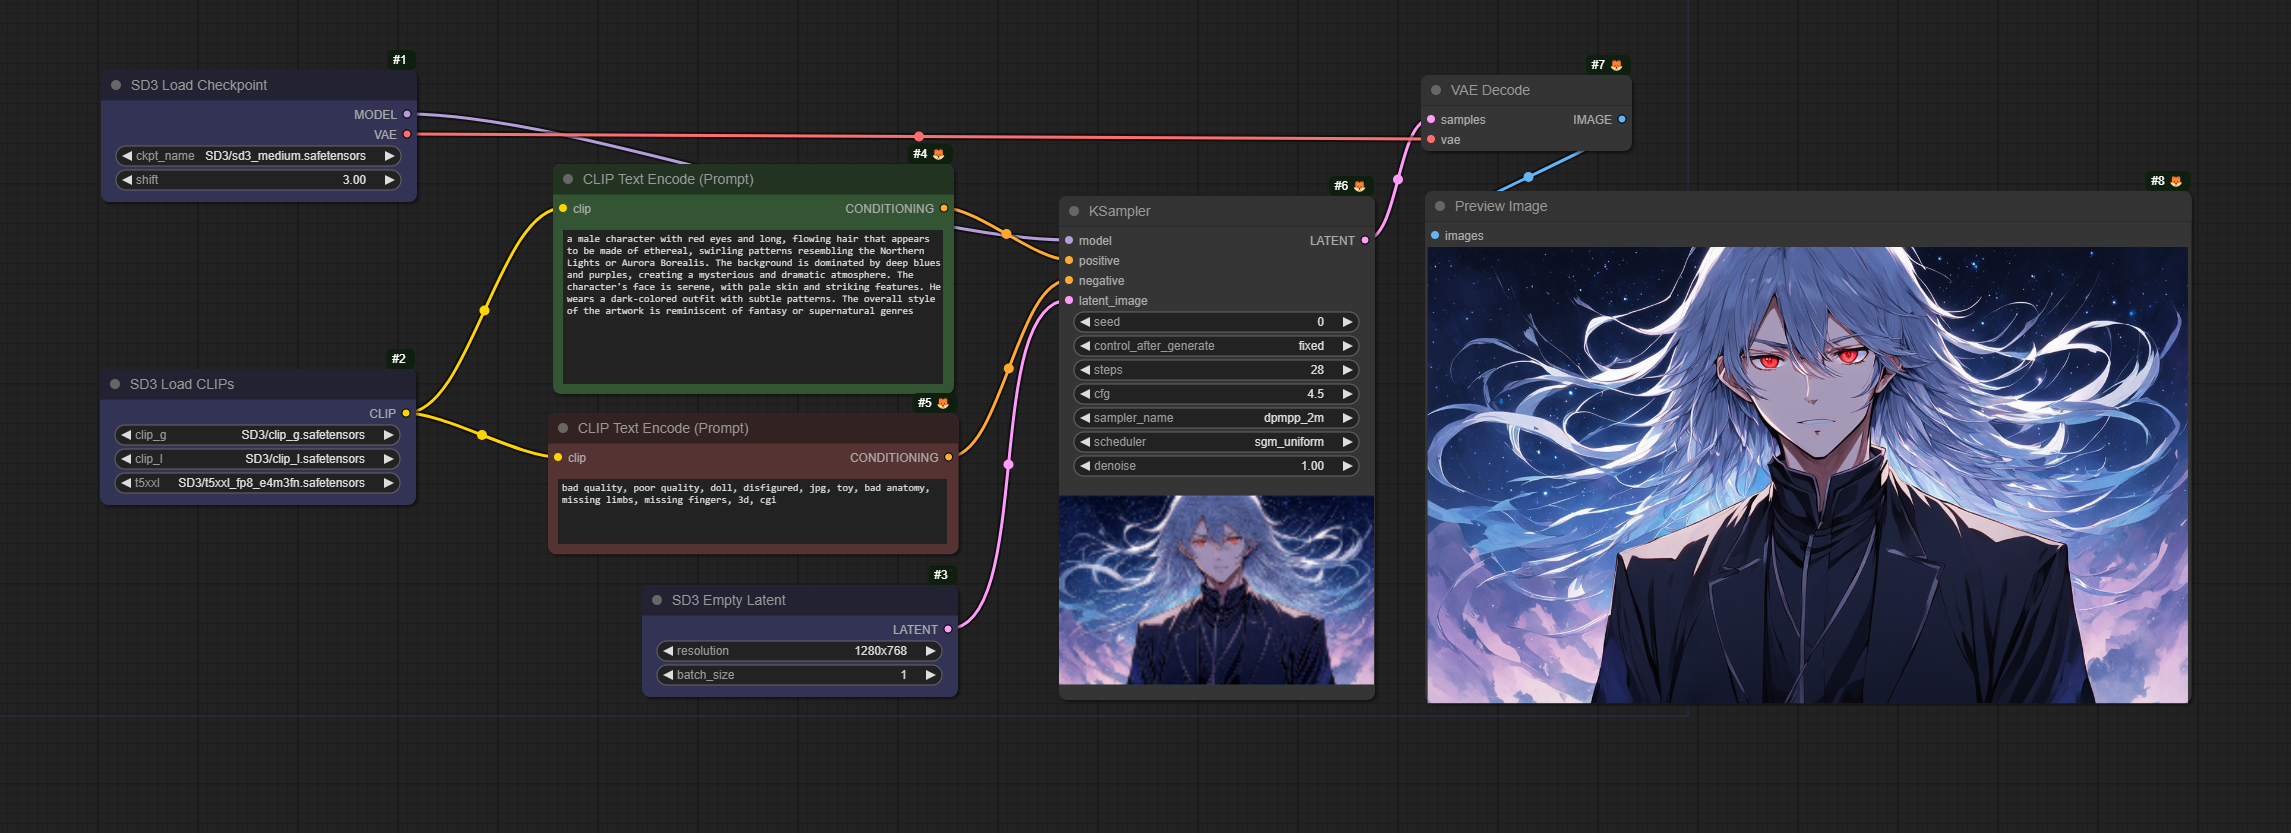Click the batch_size value field showing 1

point(799,675)
